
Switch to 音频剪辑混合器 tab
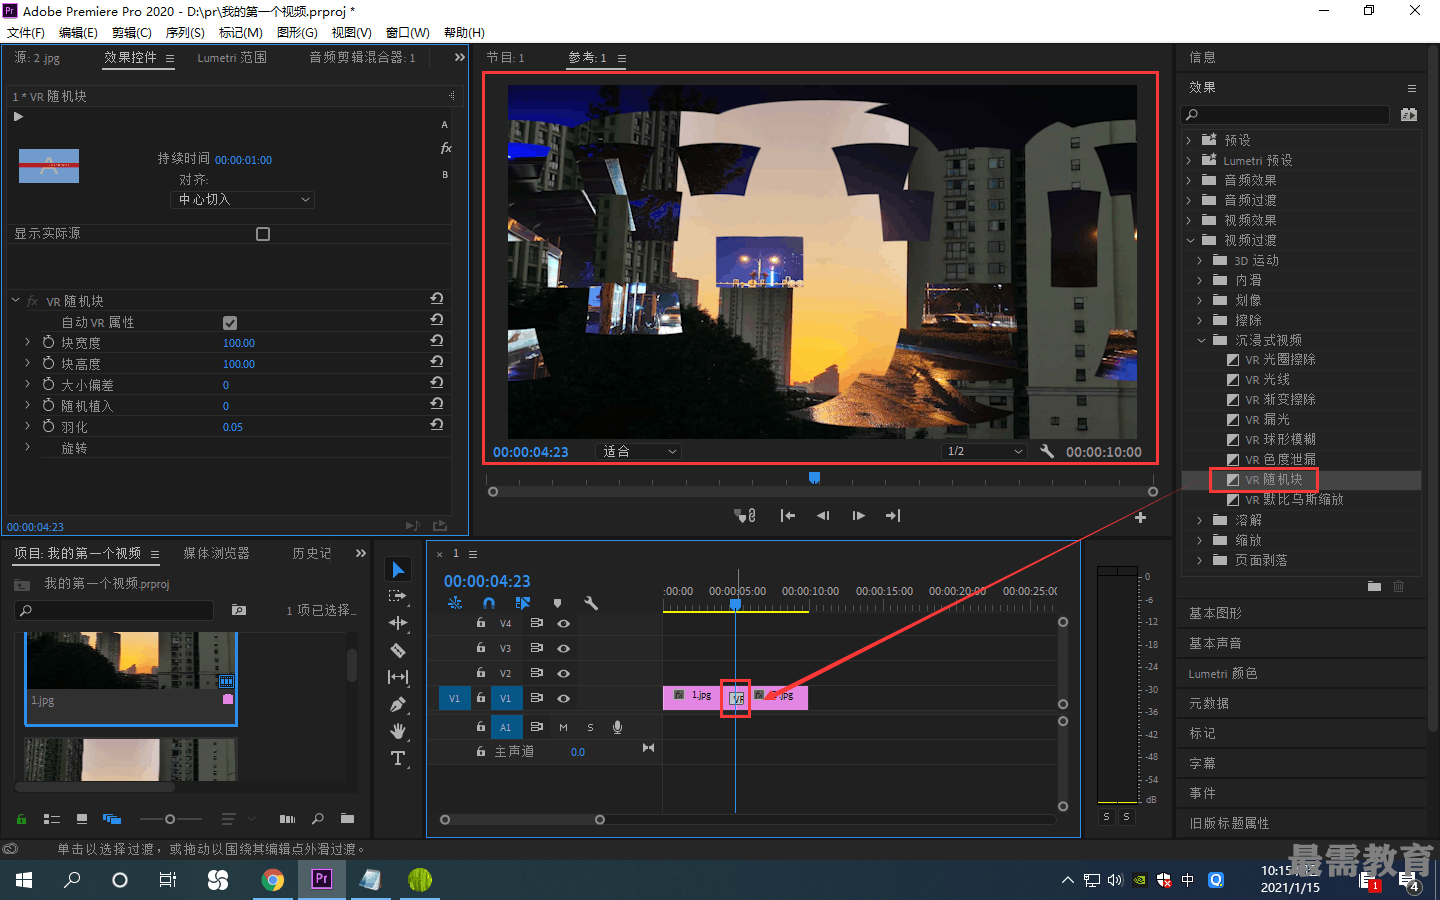362,58
